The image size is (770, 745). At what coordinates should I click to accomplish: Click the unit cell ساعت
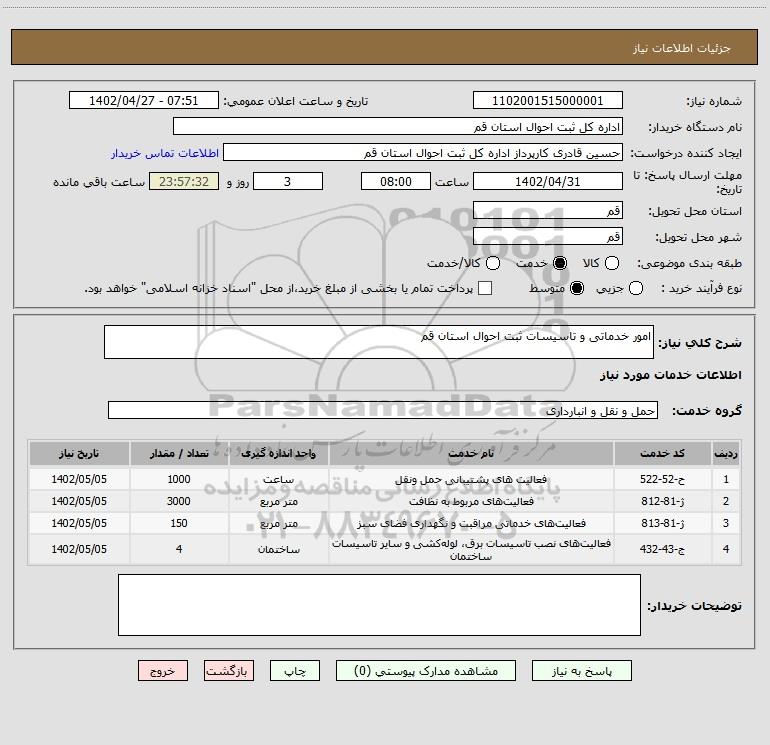click(x=279, y=479)
